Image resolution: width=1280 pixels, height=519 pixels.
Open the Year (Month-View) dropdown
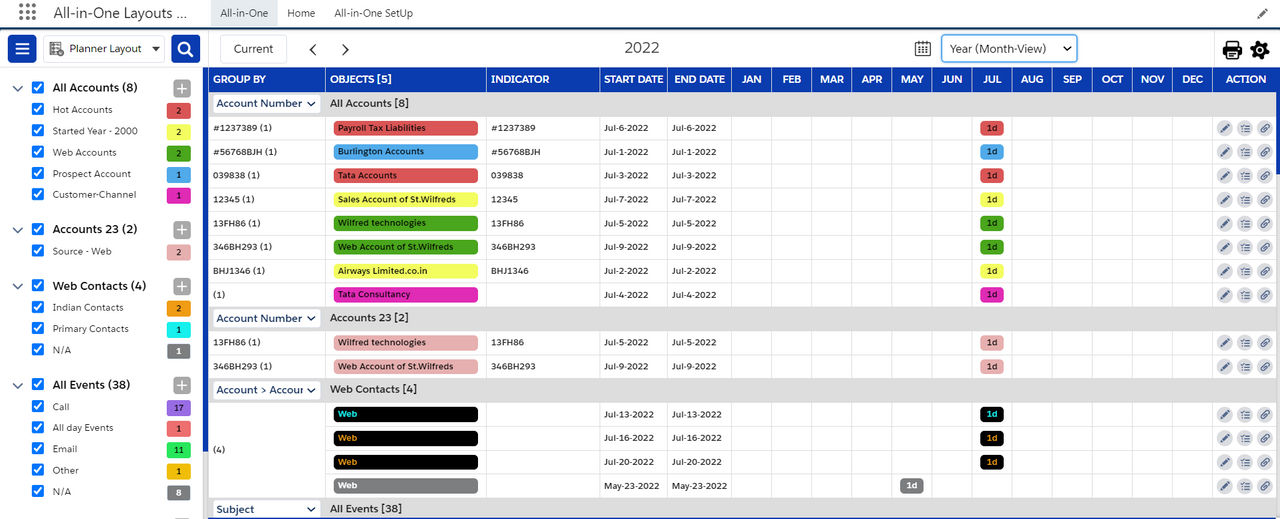tap(1009, 48)
